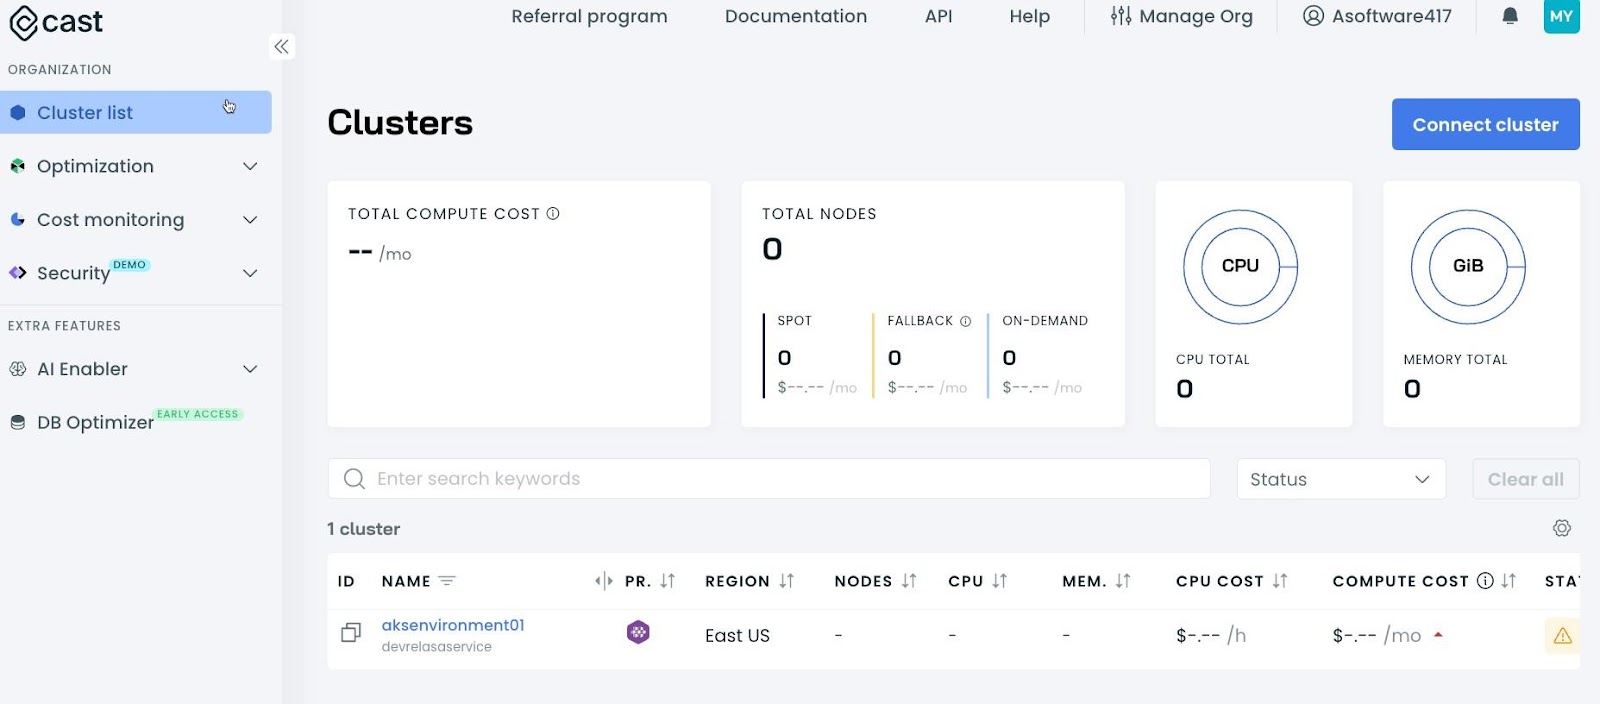Click the Clear all button
This screenshot has width=1600, height=704.
pos(1525,479)
